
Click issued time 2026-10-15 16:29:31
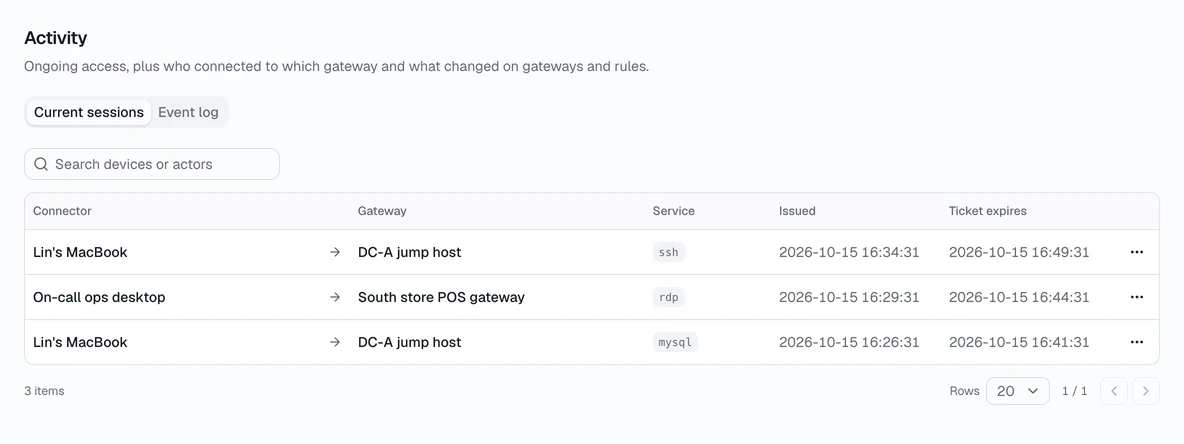[x=849, y=298]
